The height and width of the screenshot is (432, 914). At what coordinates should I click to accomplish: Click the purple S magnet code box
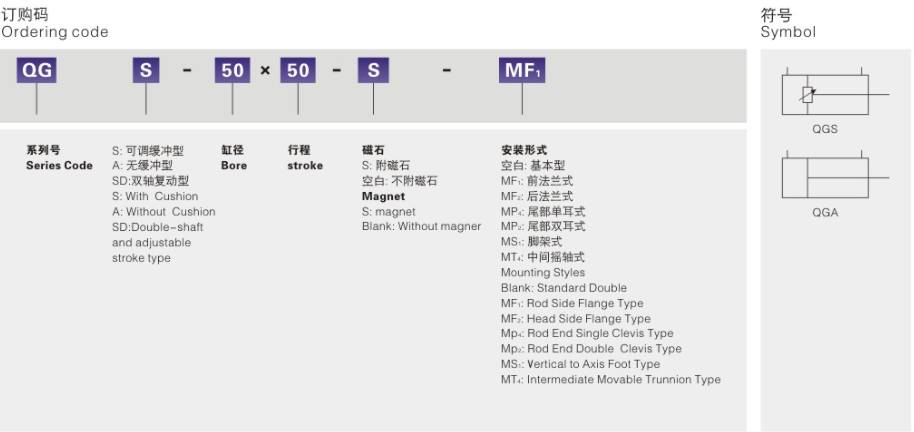pos(373,70)
